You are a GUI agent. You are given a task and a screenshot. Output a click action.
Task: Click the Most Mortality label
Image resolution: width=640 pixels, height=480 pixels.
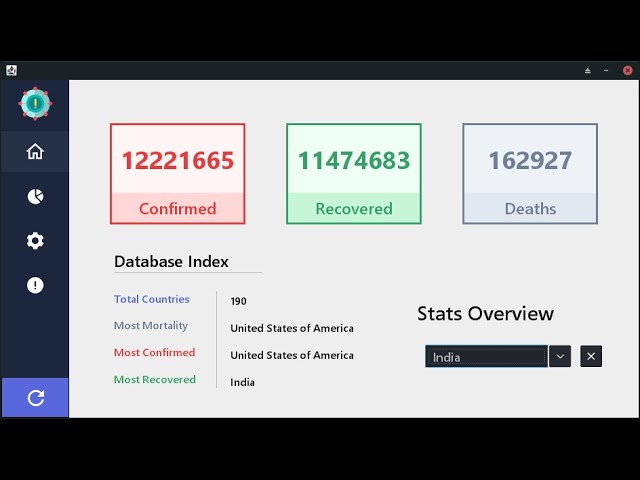point(151,326)
